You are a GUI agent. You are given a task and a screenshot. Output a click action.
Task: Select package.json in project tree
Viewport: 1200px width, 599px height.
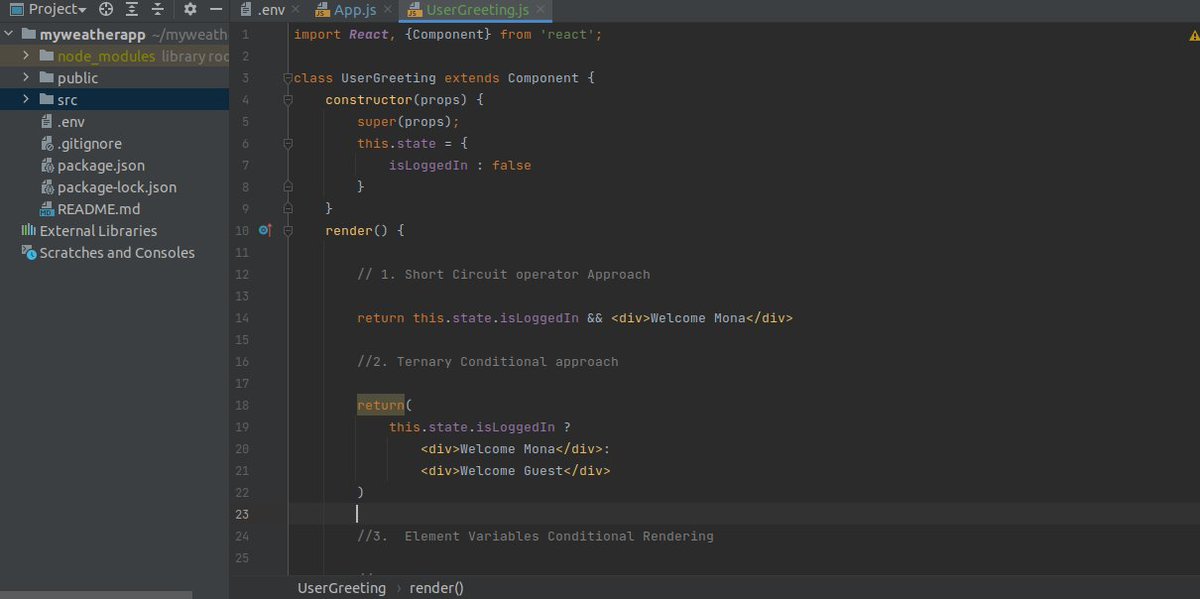(101, 166)
